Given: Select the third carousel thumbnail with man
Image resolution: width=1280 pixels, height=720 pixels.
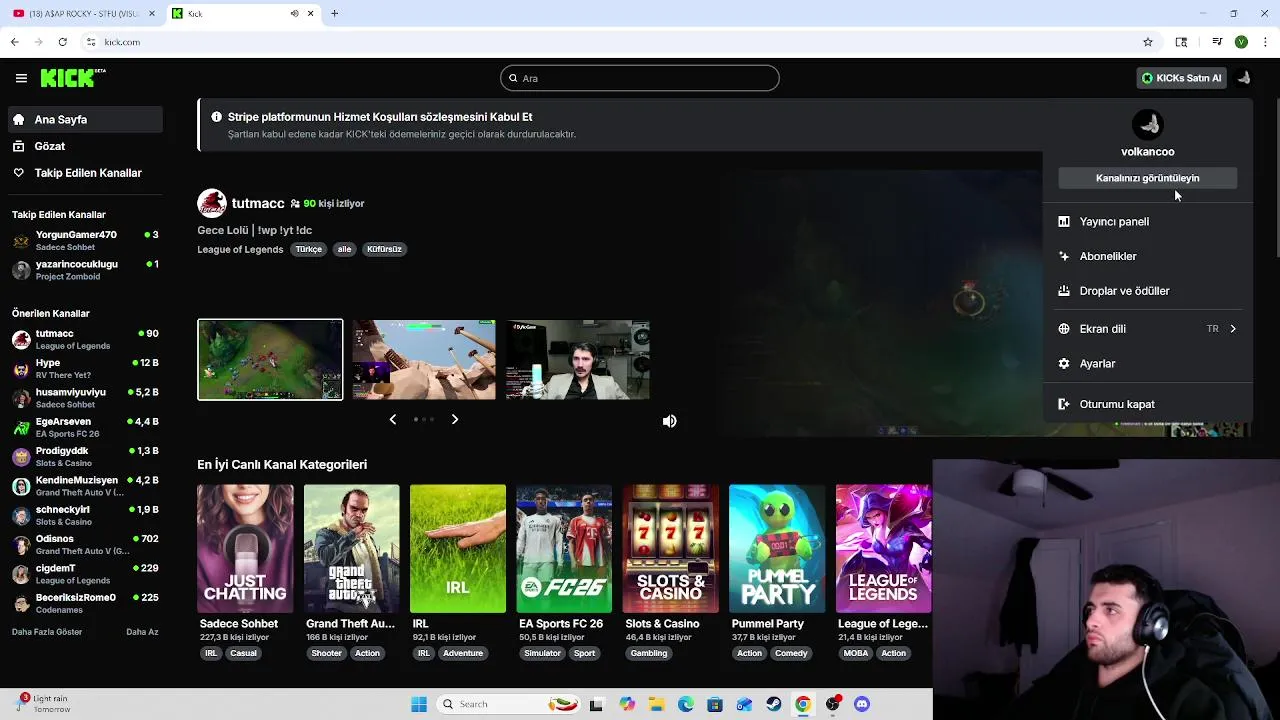Looking at the screenshot, I should (x=578, y=360).
